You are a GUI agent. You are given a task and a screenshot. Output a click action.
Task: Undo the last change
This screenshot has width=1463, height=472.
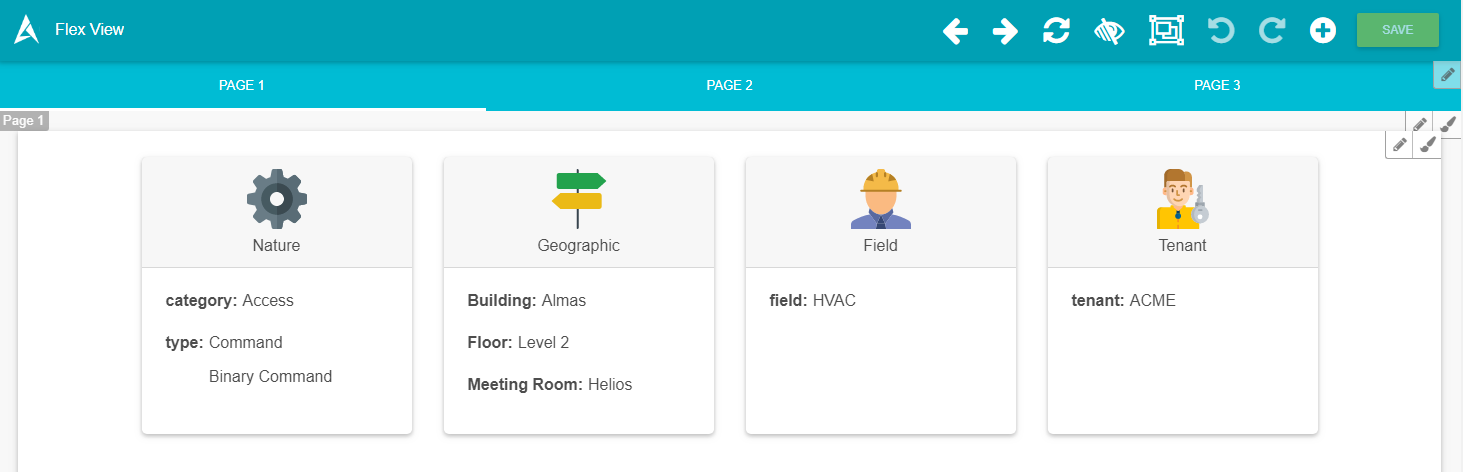(x=1221, y=31)
